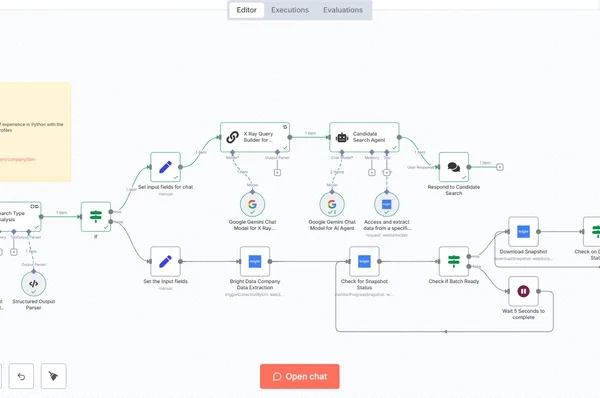This screenshot has height=398, width=600.
Task: Switch to the Executions tab
Action: click(x=290, y=10)
